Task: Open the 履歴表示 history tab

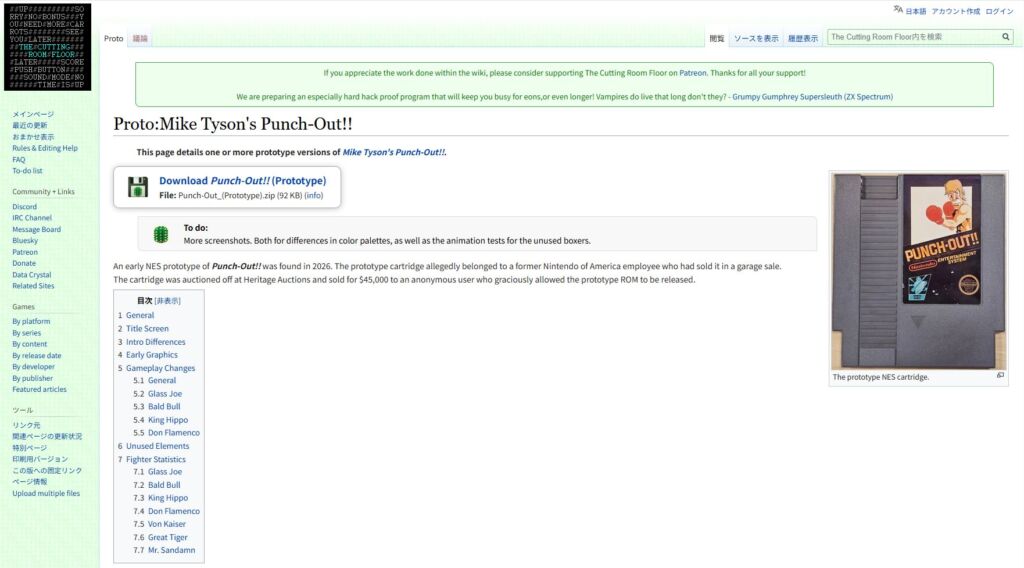Action: click(802, 38)
